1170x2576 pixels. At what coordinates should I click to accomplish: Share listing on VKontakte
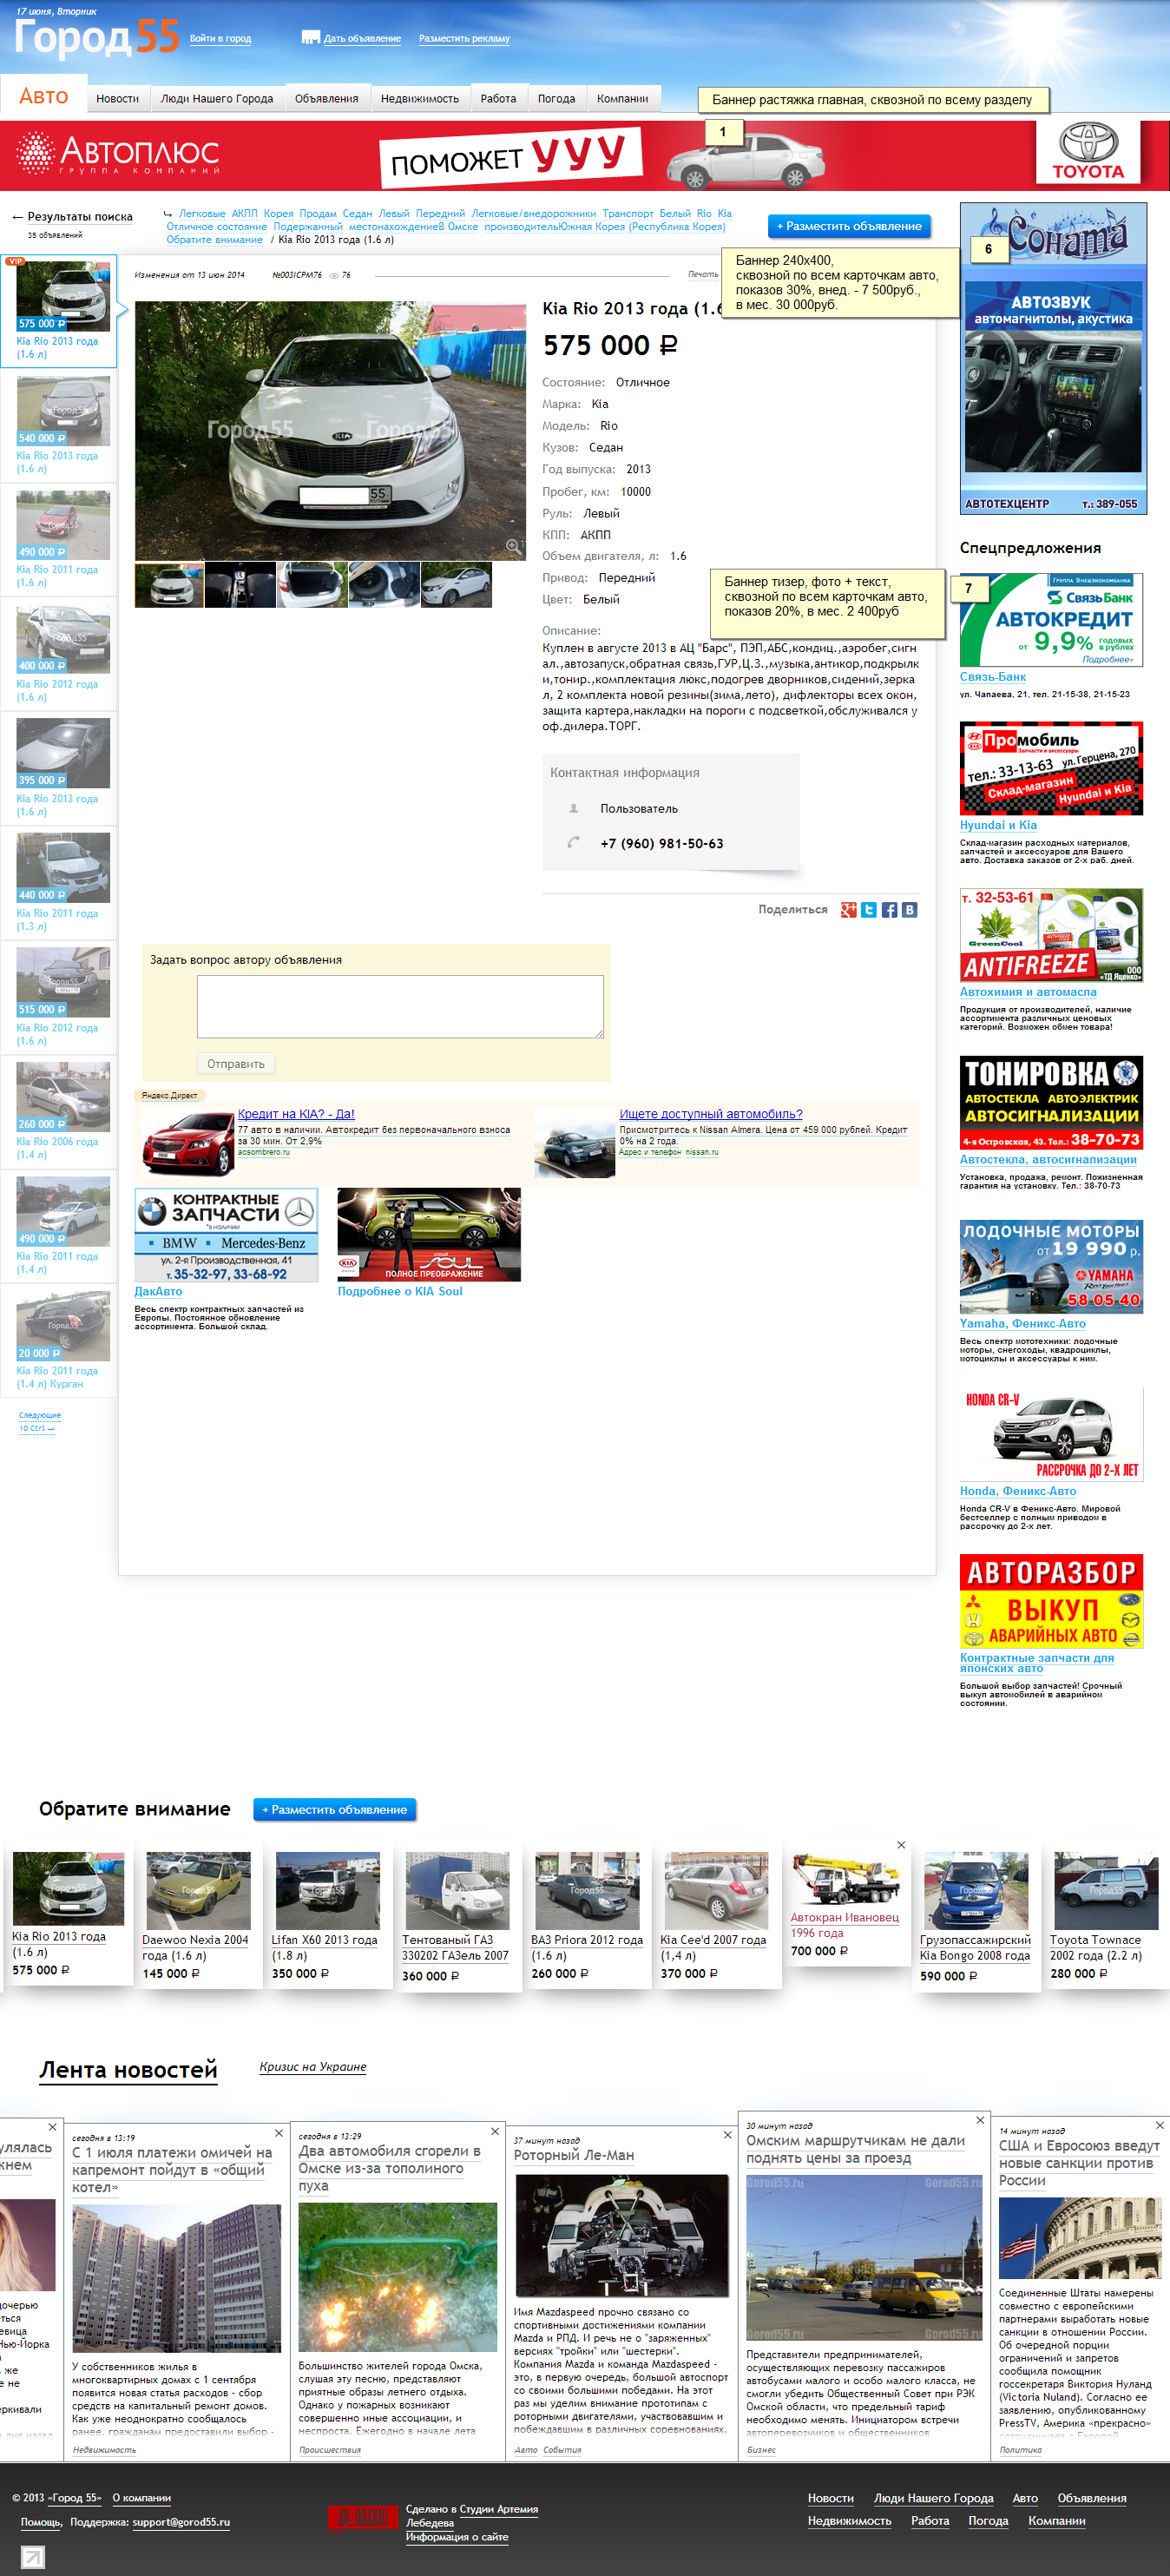(909, 909)
